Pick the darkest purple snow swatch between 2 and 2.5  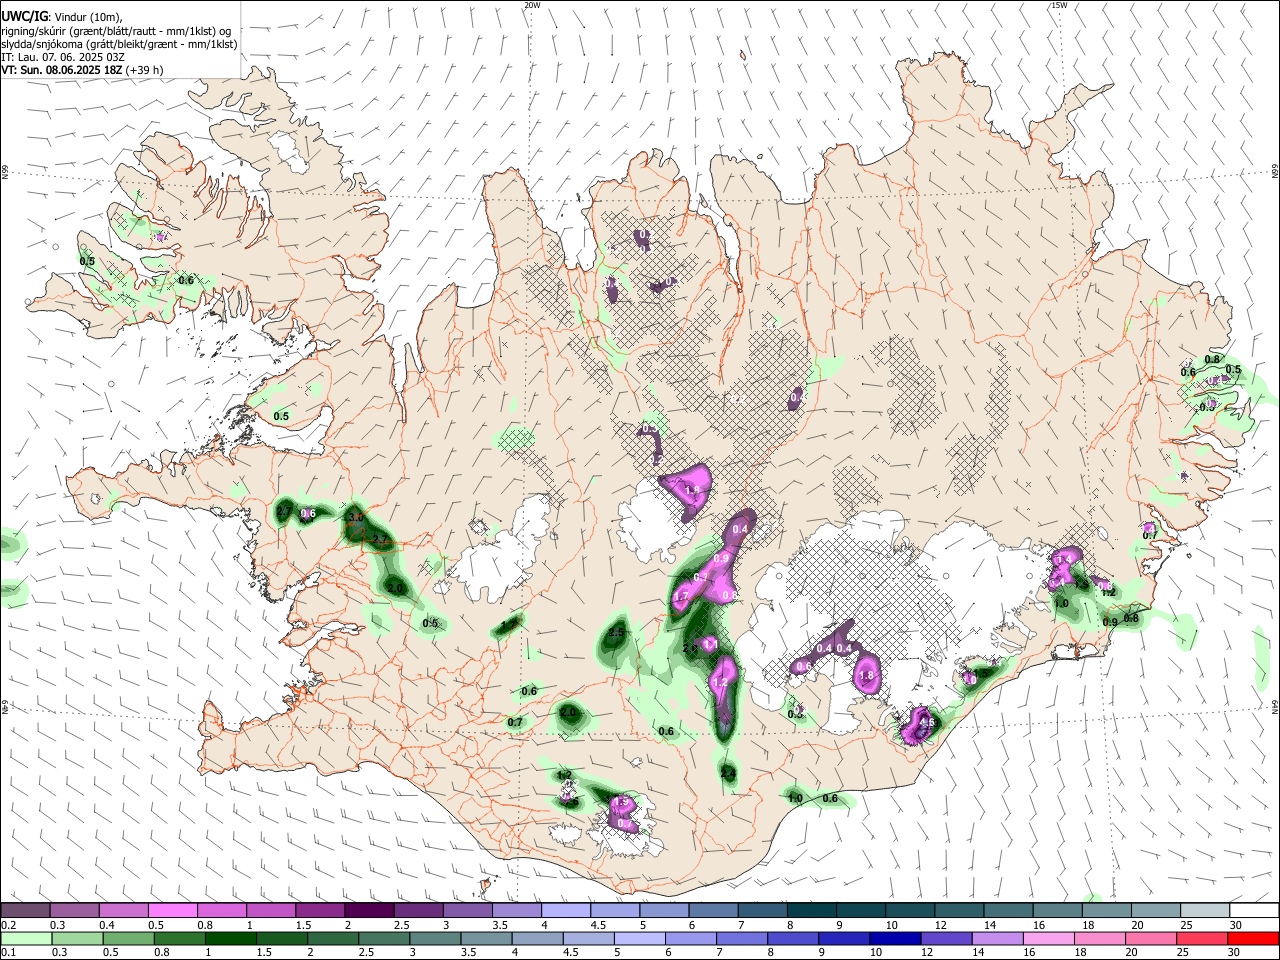pyautogui.click(x=369, y=911)
